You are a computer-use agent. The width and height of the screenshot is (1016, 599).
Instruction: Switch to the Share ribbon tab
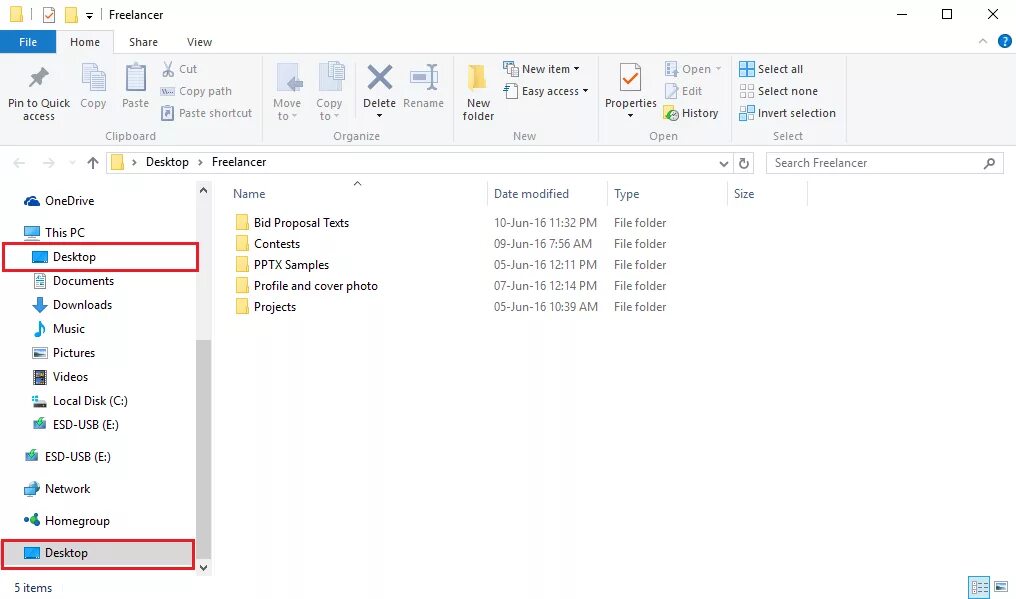coord(143,42)
